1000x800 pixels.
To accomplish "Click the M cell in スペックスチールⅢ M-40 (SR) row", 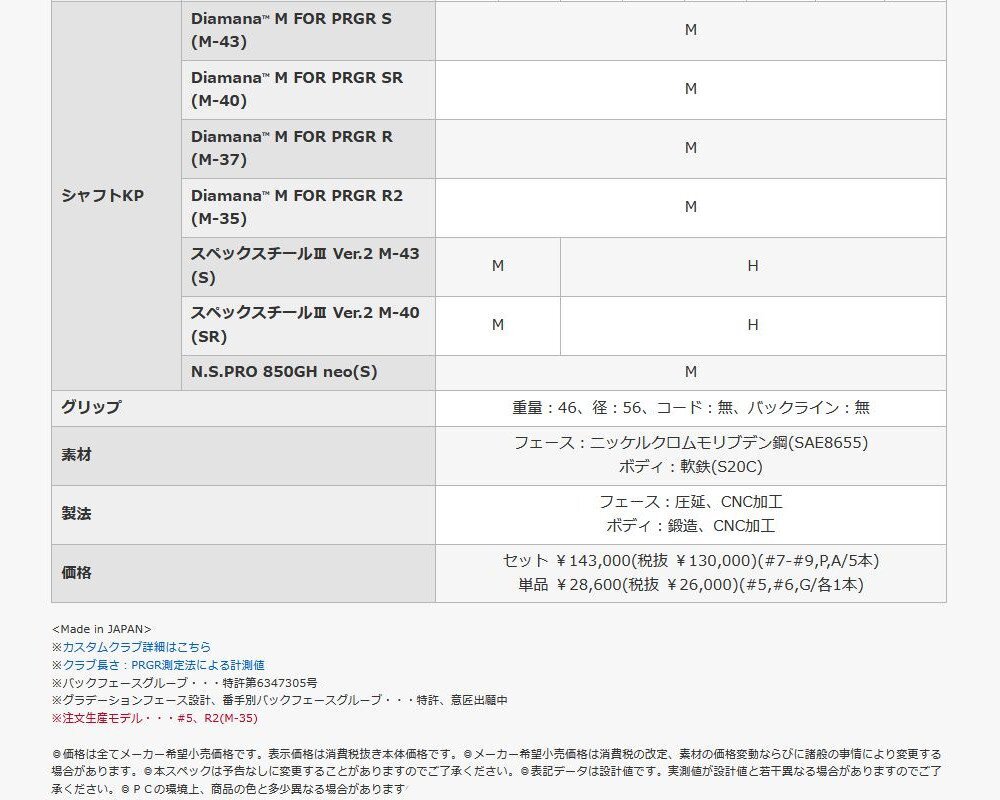I will pos(498,325).
